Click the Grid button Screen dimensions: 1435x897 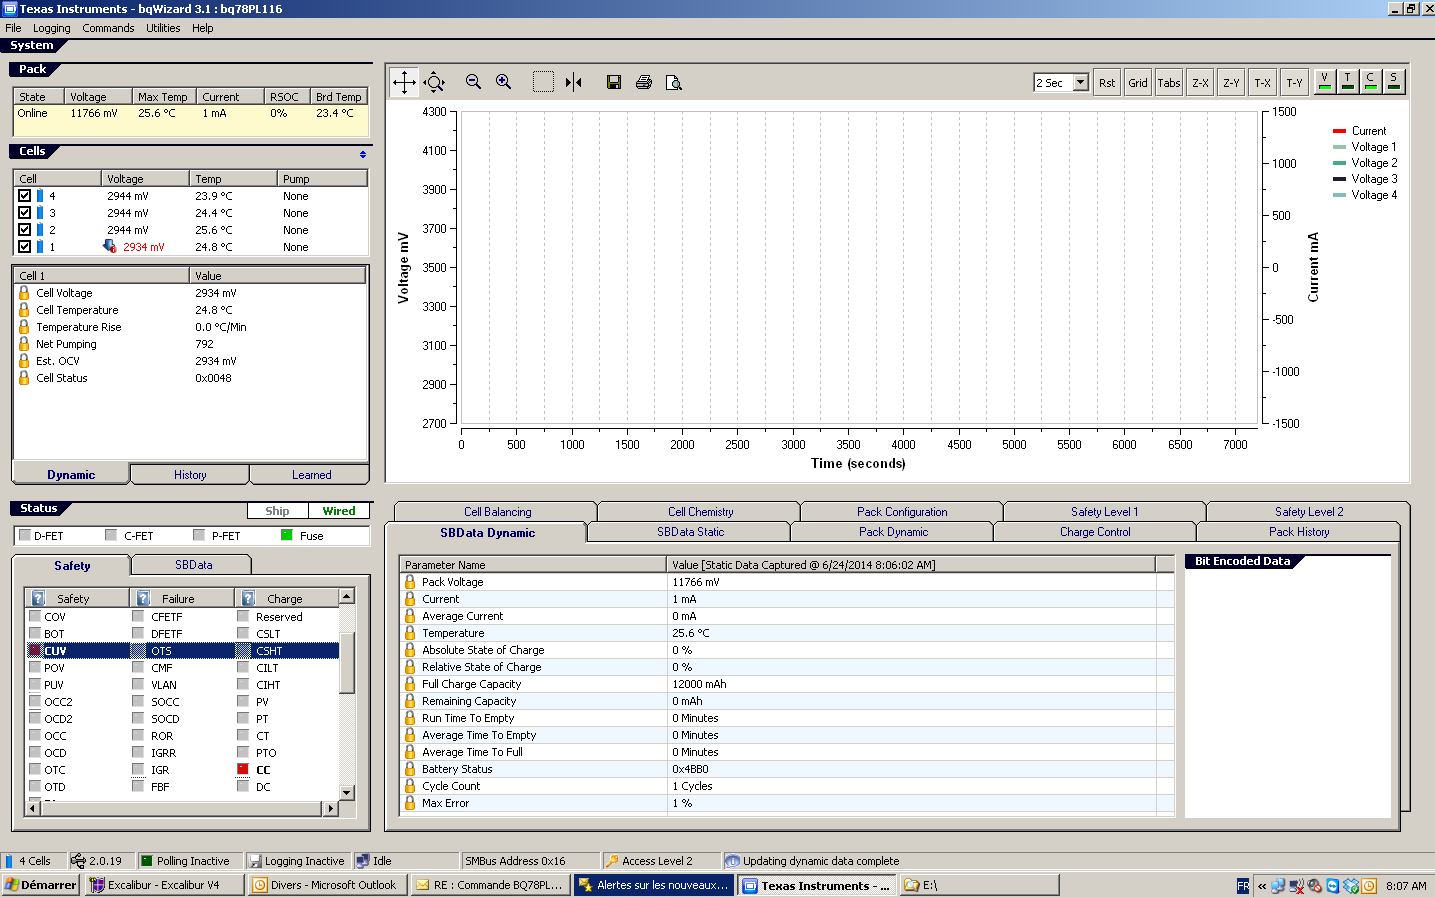click(1138, 83)
